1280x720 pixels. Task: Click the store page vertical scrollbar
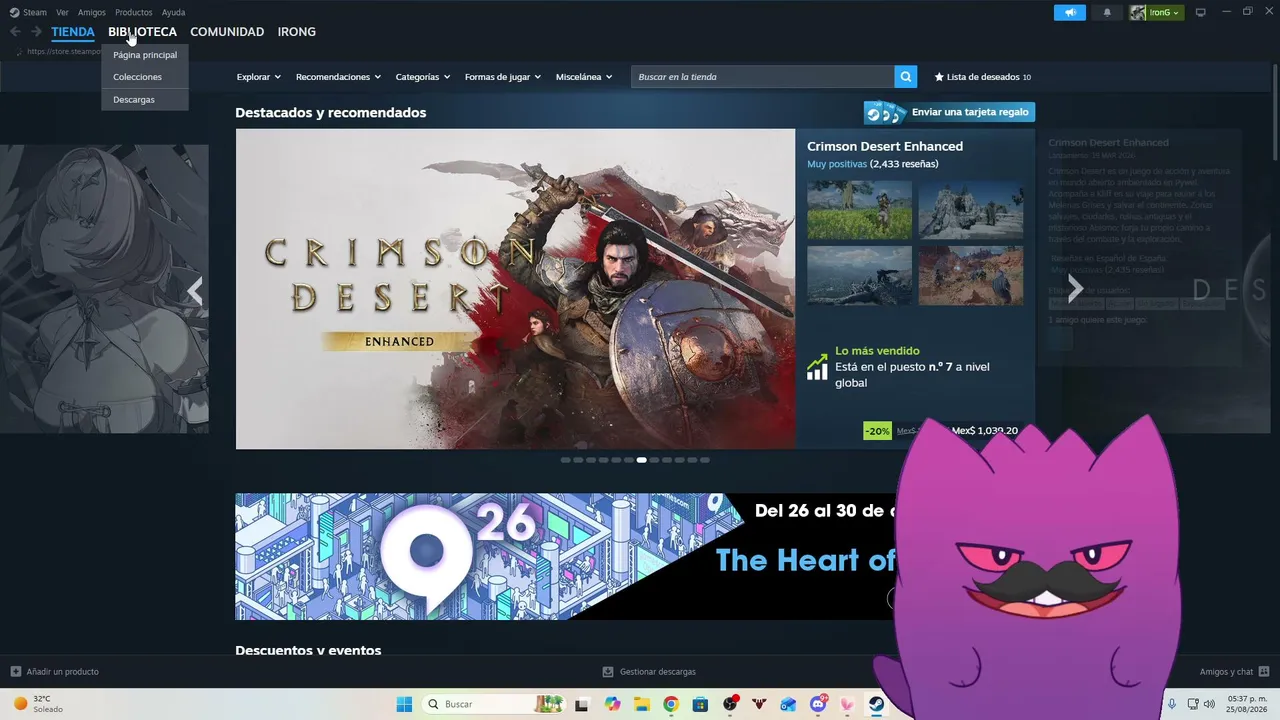1275,110
